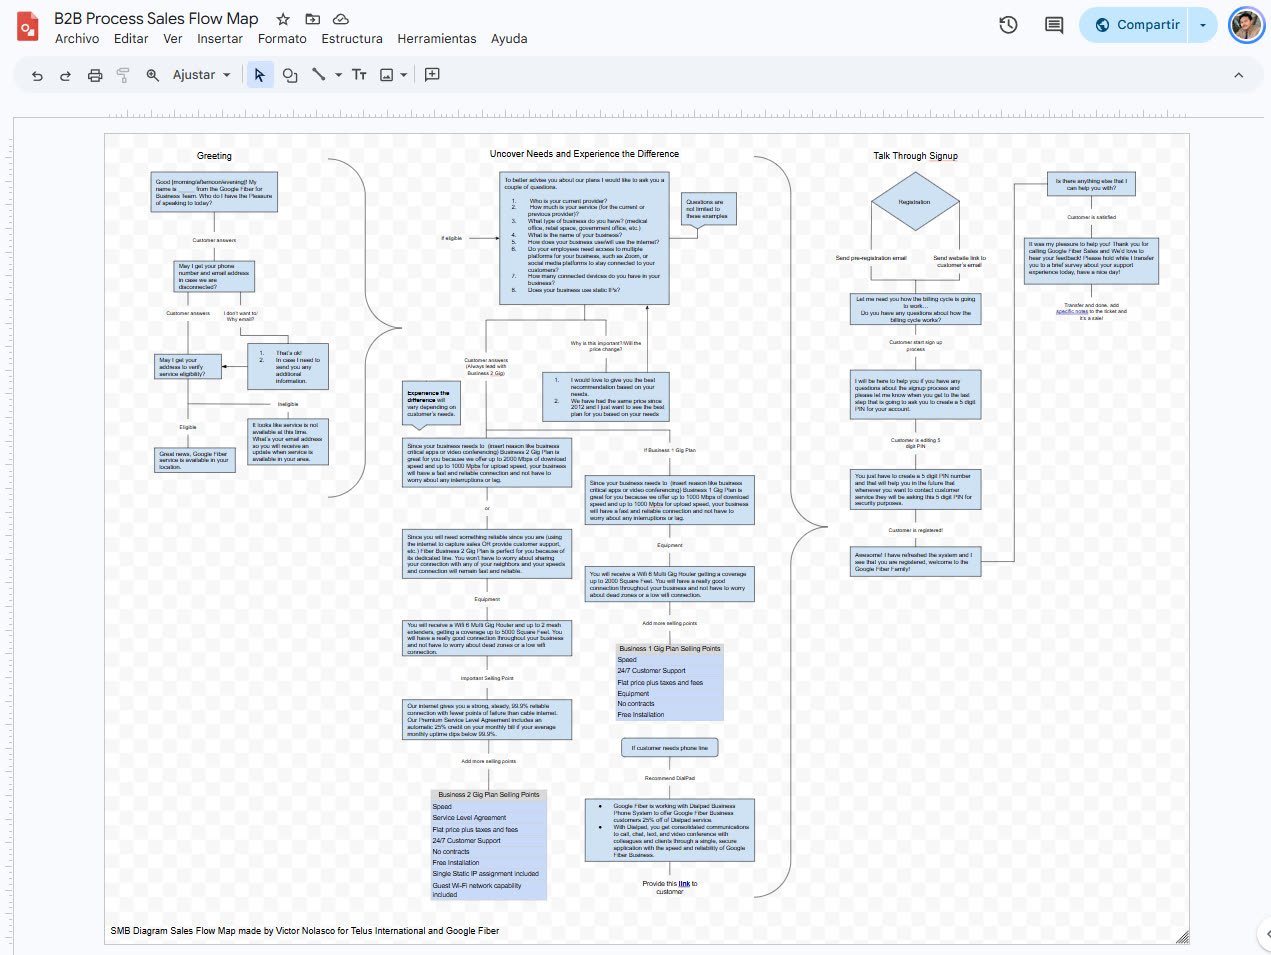Click the paint format roller icon

(x=123, y=75)
